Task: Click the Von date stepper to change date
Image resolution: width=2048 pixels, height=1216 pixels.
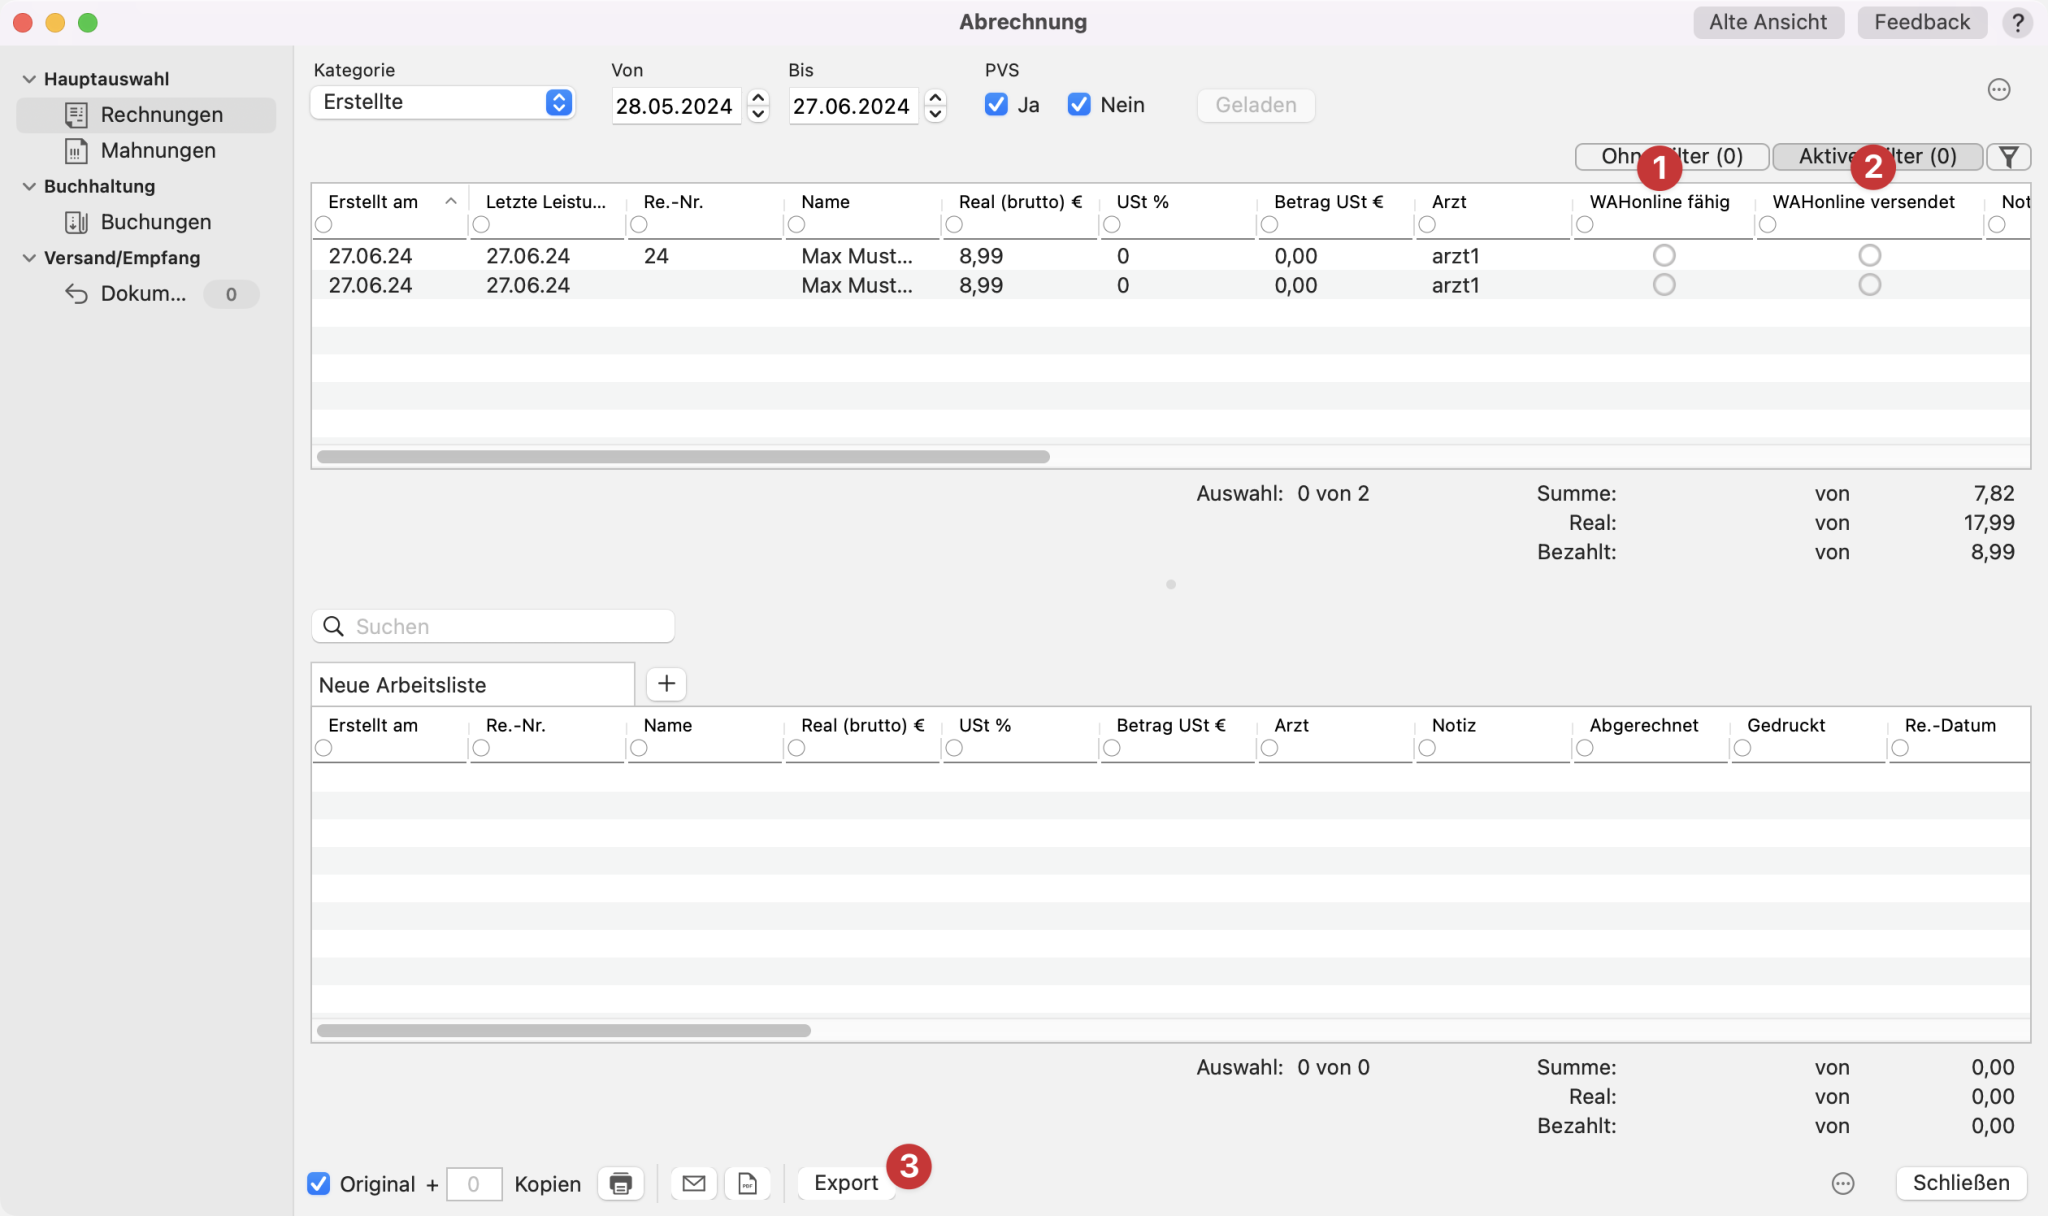Action: point(760,103)
